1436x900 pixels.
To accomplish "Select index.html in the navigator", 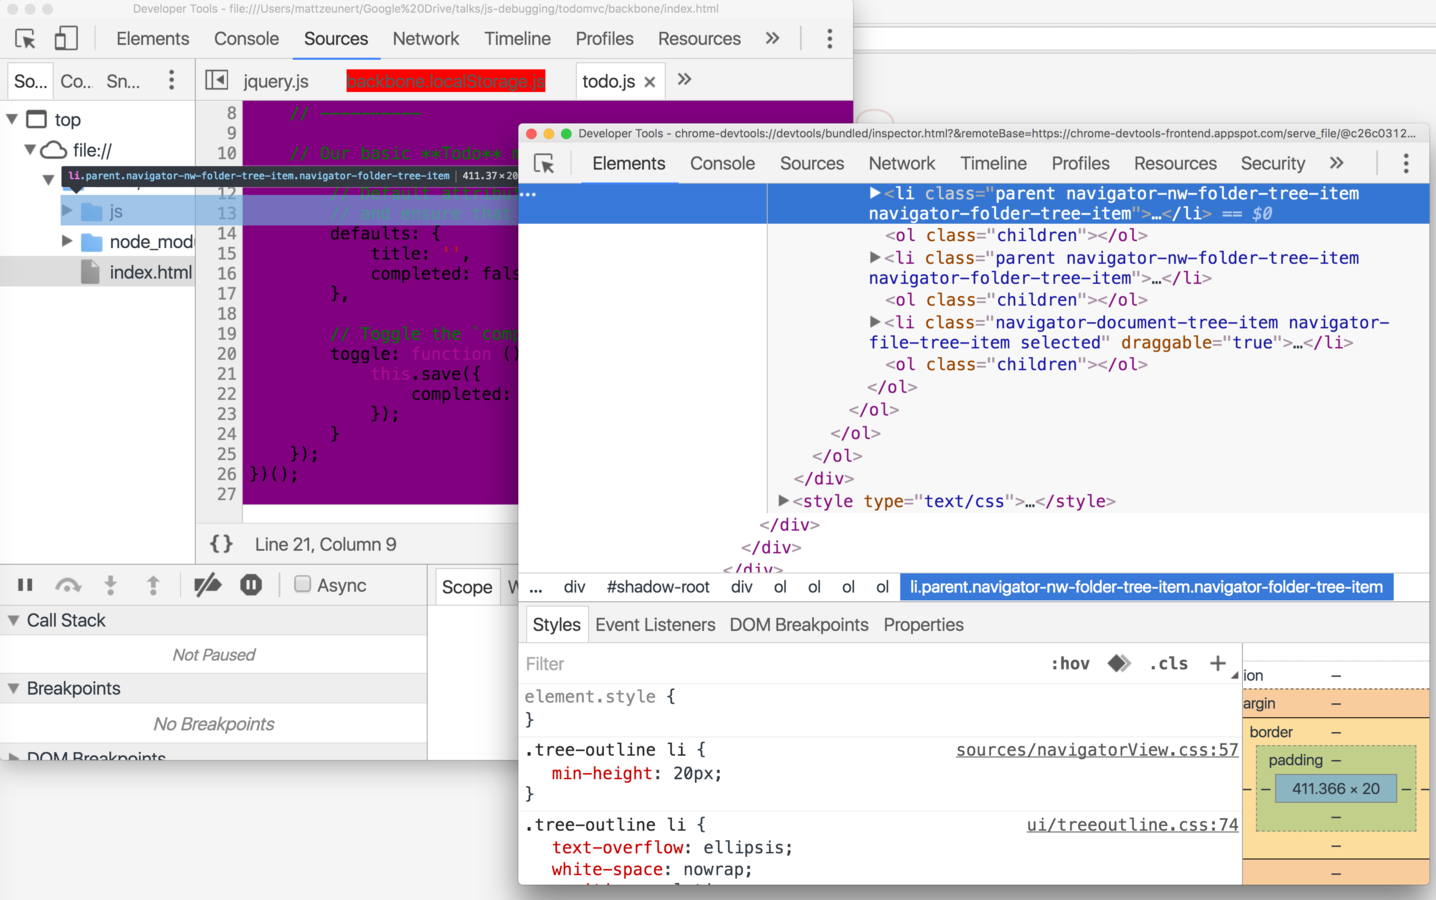I will click(x=150, y=272).
